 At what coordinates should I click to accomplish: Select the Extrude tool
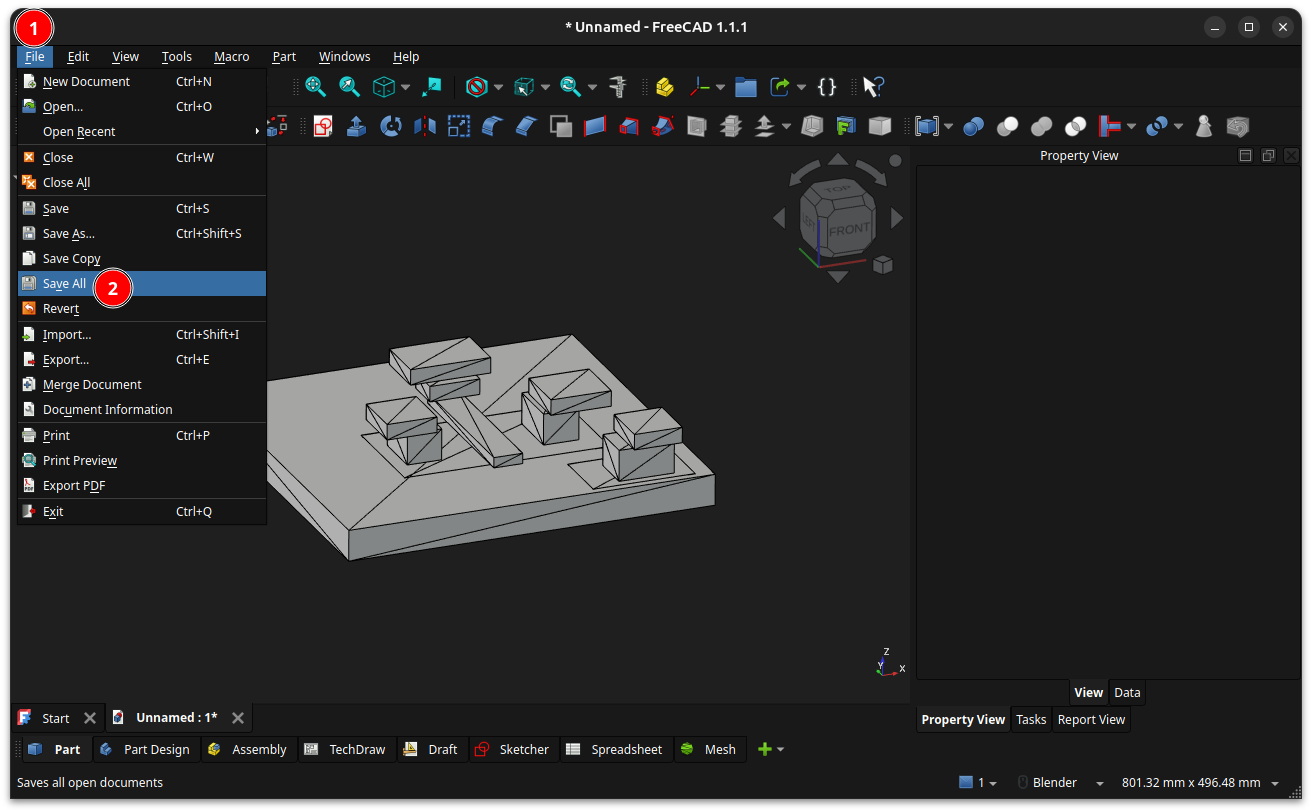point(356,126)
